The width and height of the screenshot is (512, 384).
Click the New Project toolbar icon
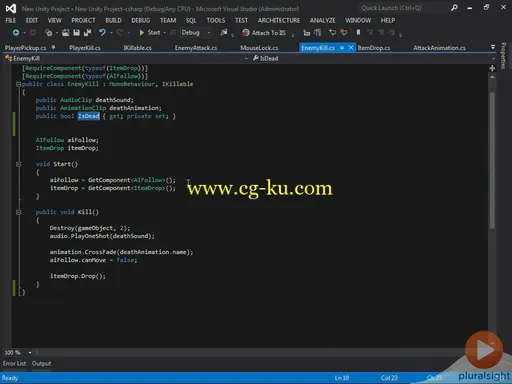tap(49, 33)
